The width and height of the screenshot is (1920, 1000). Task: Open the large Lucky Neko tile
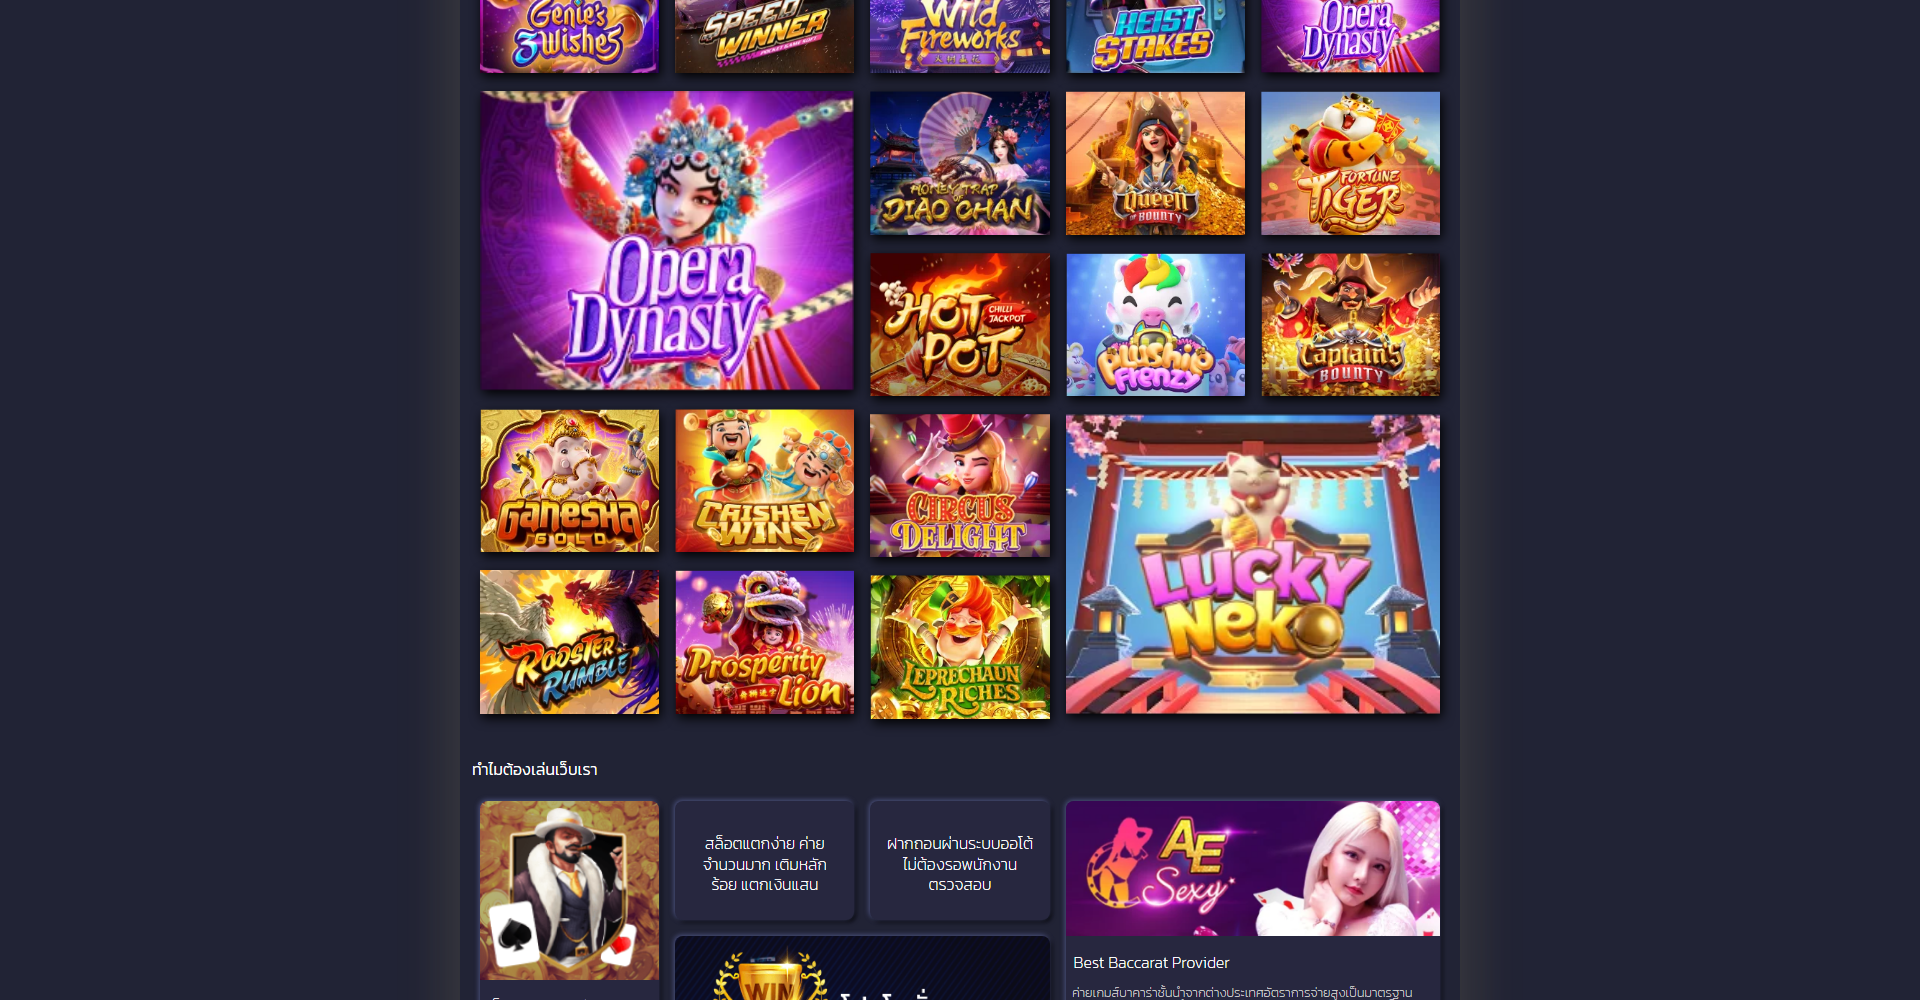(x=1253, y=564)
